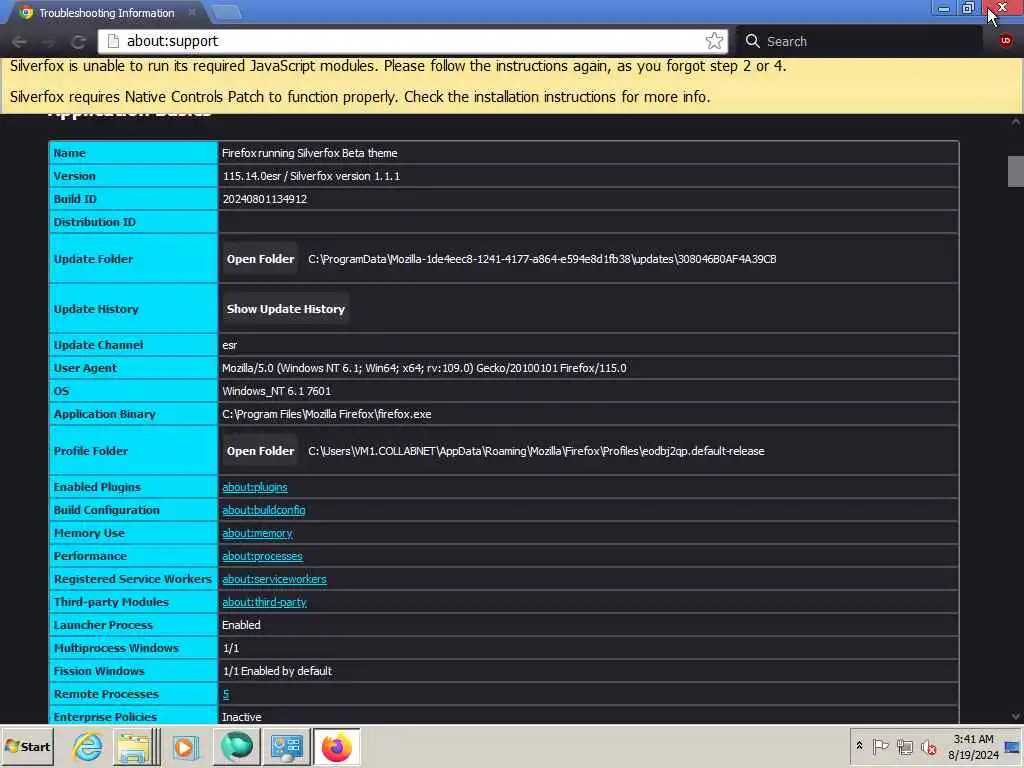Click the Show Desktop button
Image resolution: width=1024 pixels, height=768 pixels.
[x=1013, y=746]
